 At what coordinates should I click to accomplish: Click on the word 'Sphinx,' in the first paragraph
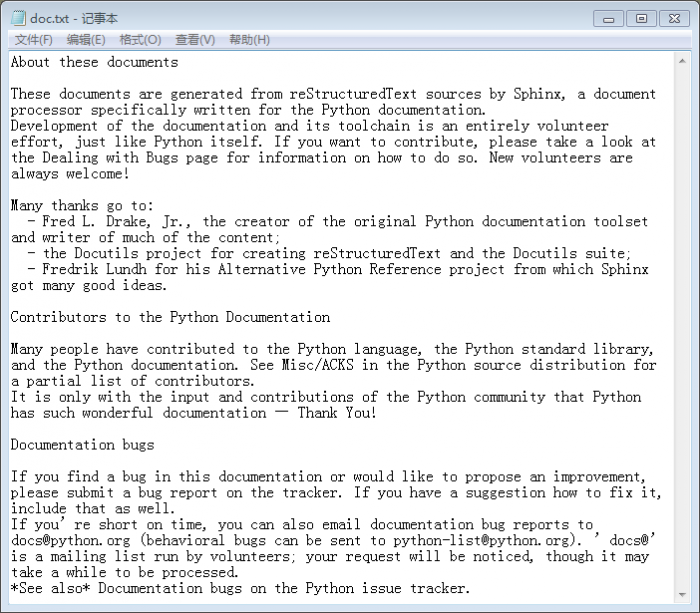pyautogui.click(x=539, y=94)
